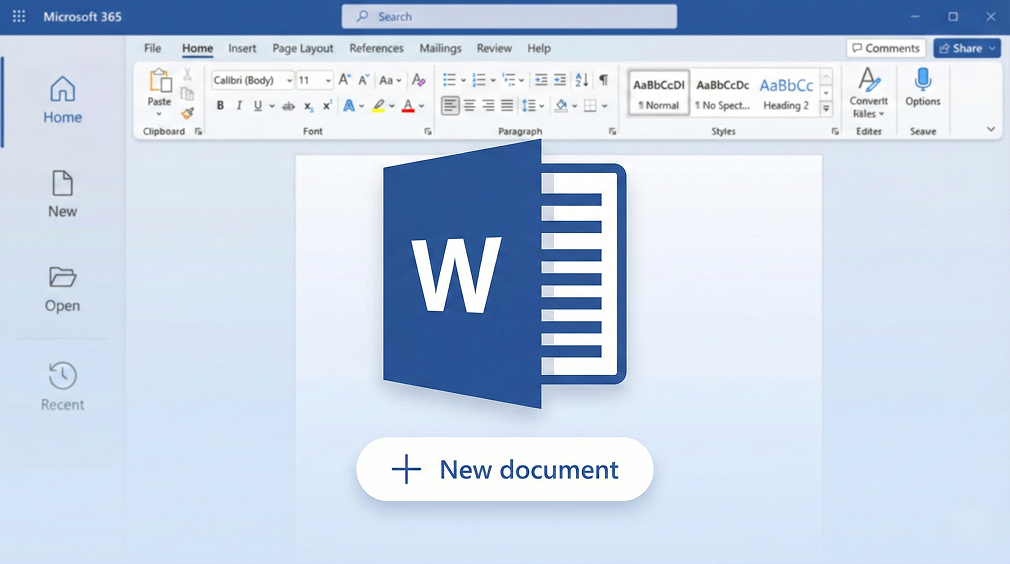Screen dimensions: 1010x564
Task: Clear all formatting icon
Action: (x=419, y=80)
